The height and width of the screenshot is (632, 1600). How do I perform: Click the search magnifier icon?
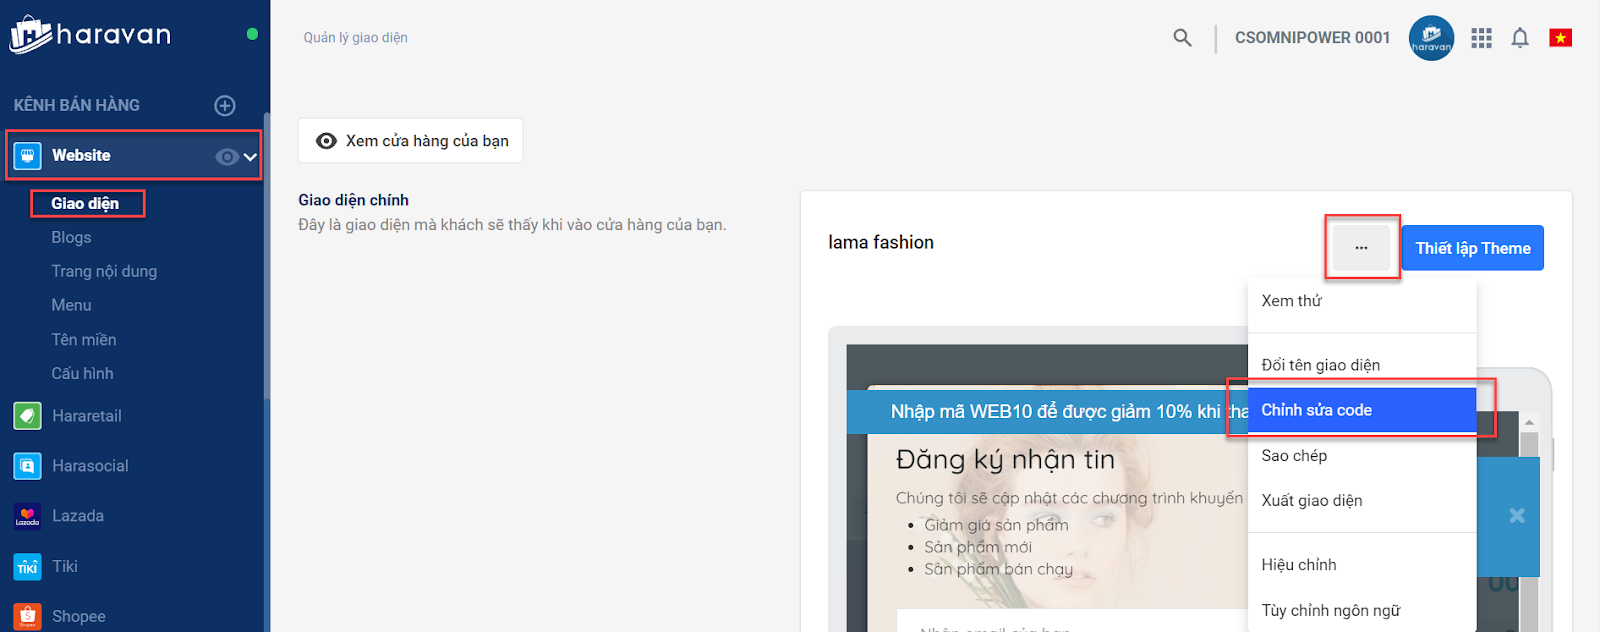click(1182, 38)
